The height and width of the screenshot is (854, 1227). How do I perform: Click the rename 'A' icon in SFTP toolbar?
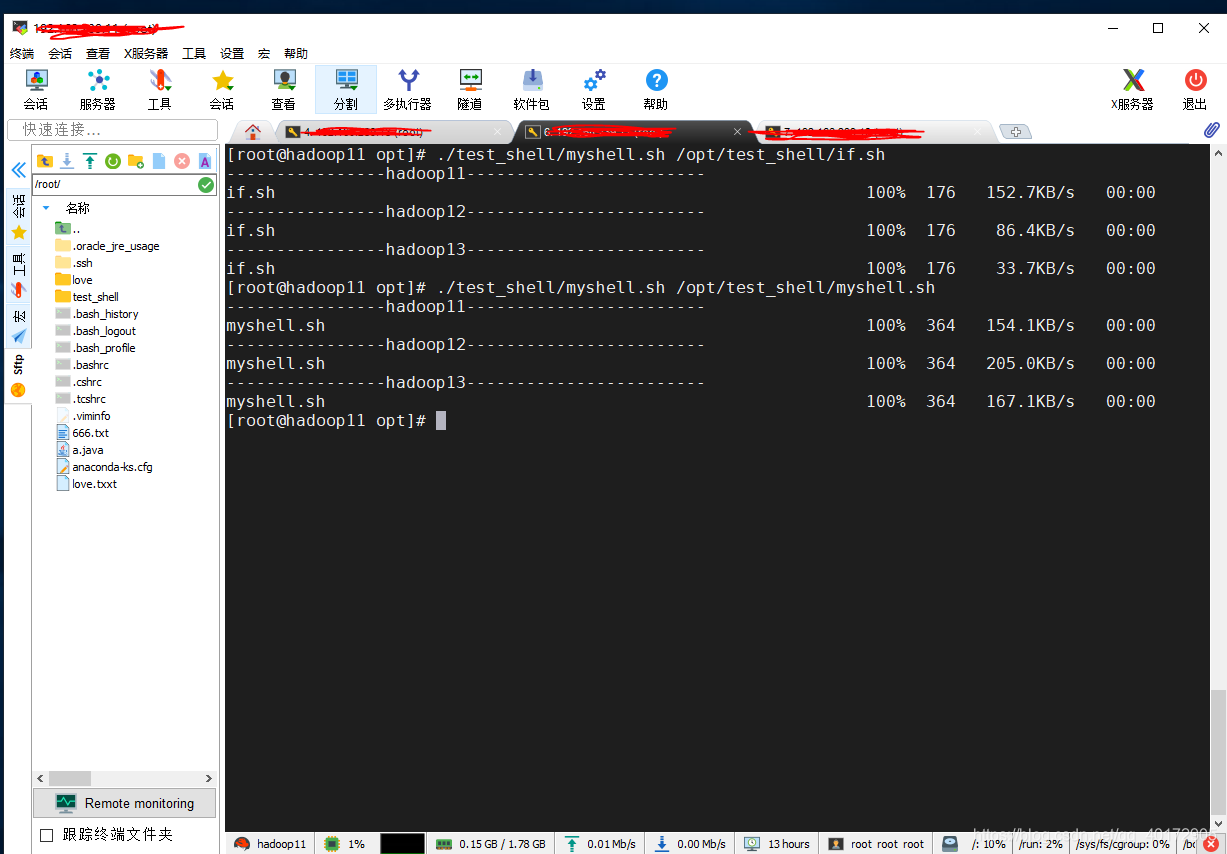click(205, 161)
